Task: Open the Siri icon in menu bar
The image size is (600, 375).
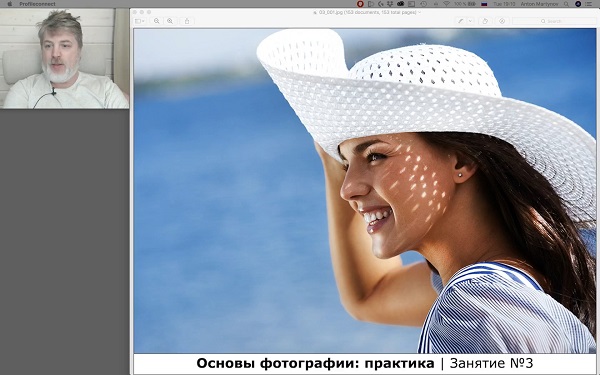Action: click(x=578, y=4)
